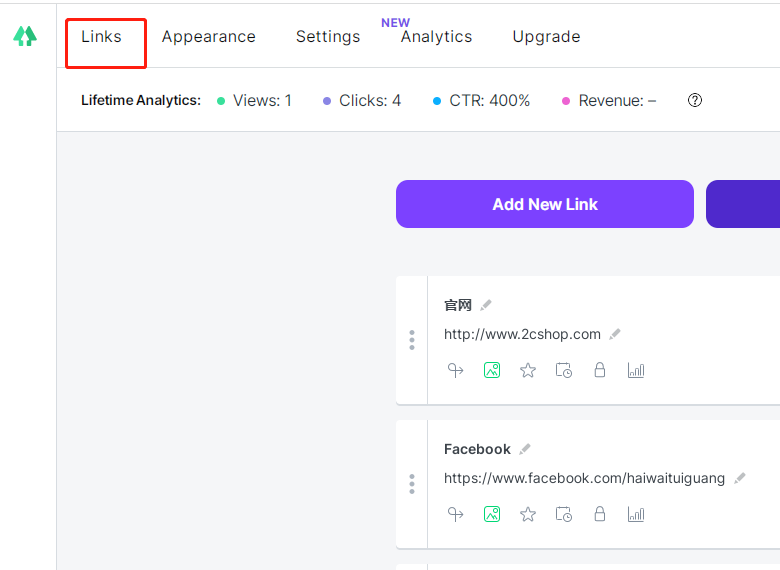Screen dimensions: 780x570
Task: Edit the Facebook title pencil icon
Action: [525, 449]
